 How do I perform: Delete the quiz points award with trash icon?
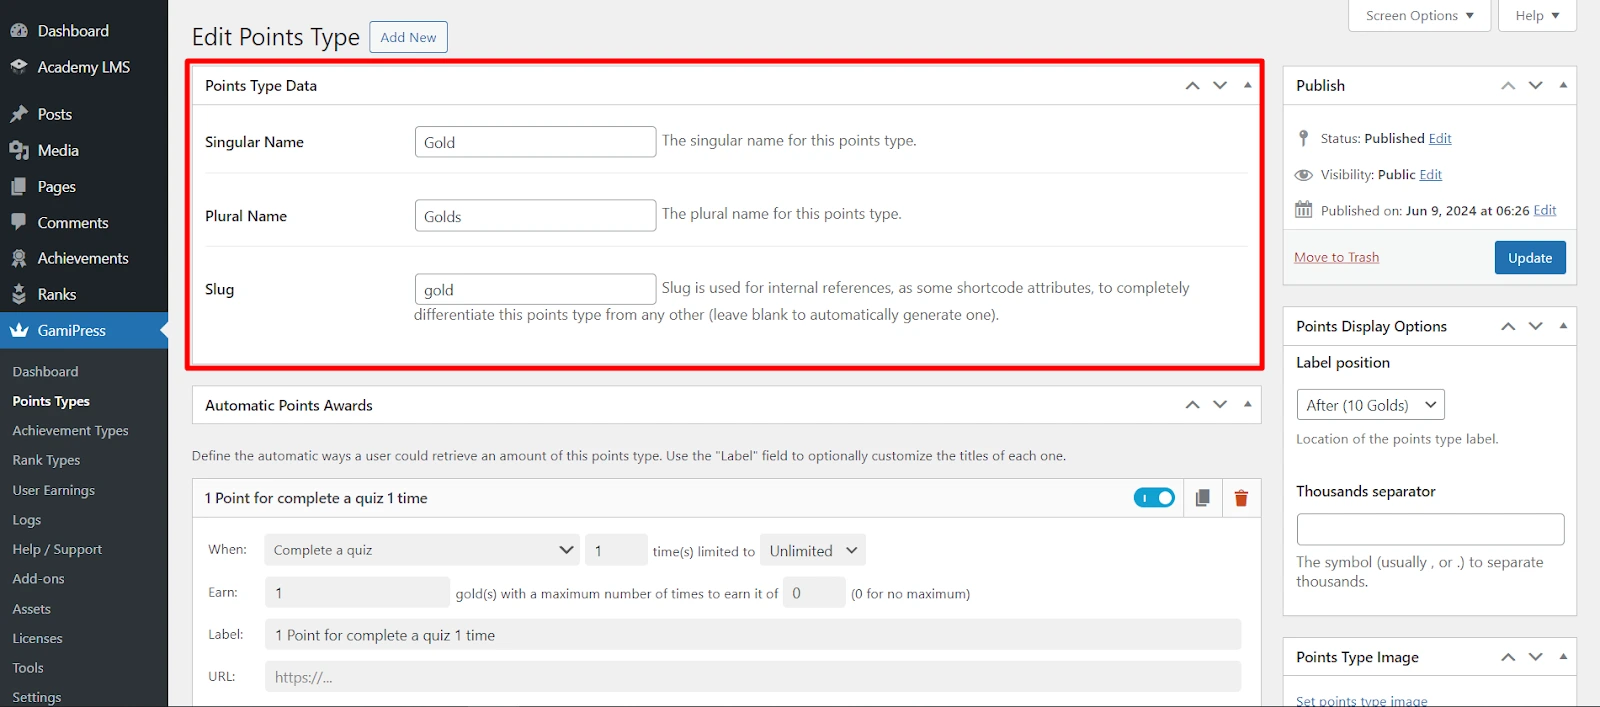pos(1241,498)
